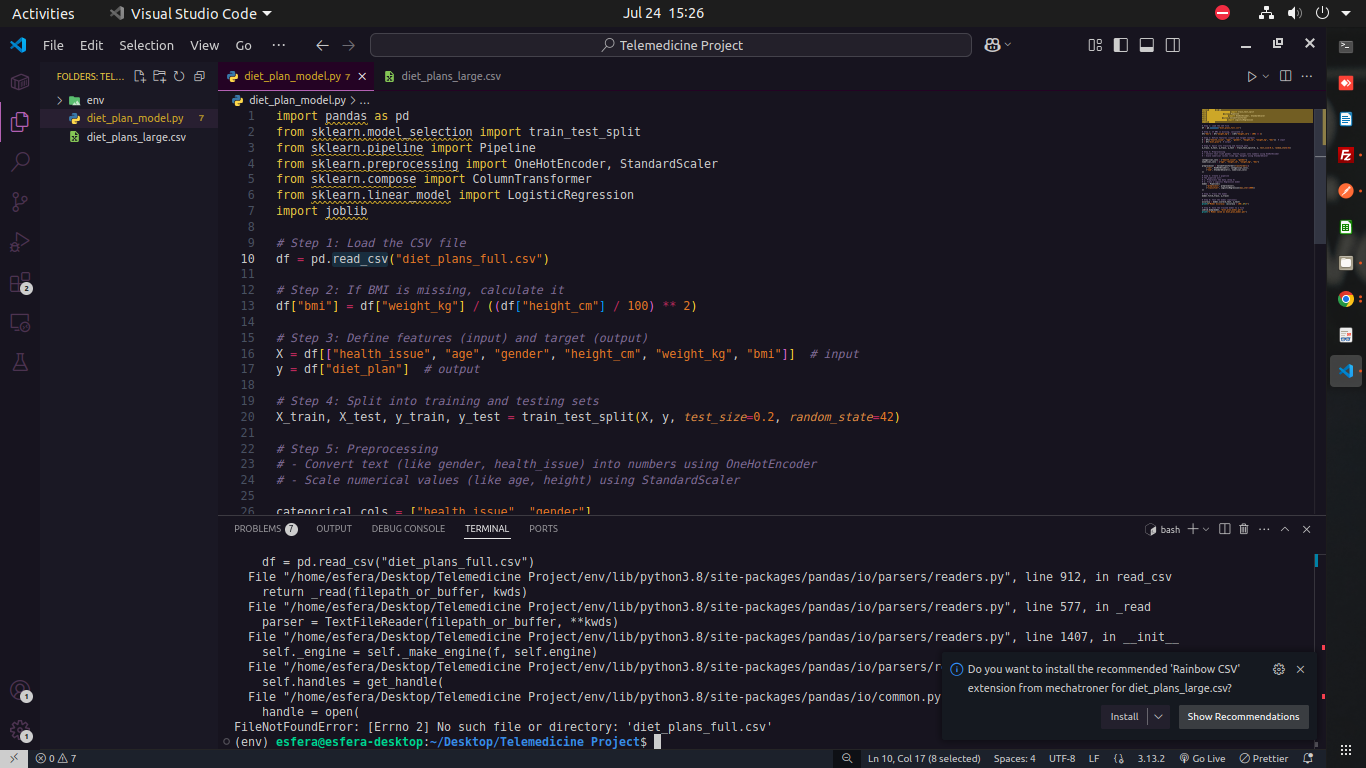Viewport: 1366px width, 768px height.
Task: Open the Search view in activity bar
Action: point(20,162)
